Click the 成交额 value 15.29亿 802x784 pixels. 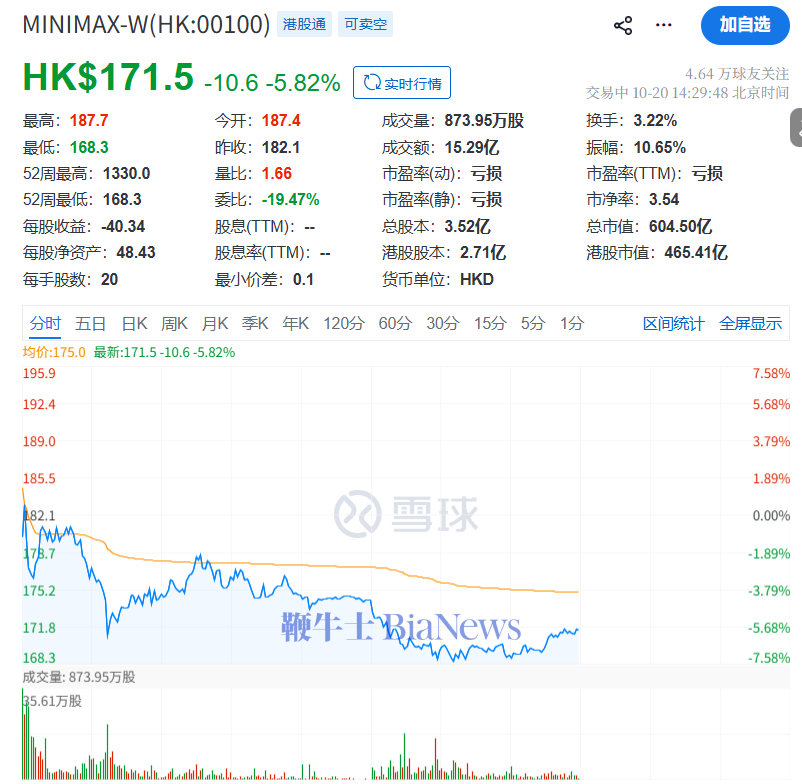pyautogui.click(x=472, y=147)
